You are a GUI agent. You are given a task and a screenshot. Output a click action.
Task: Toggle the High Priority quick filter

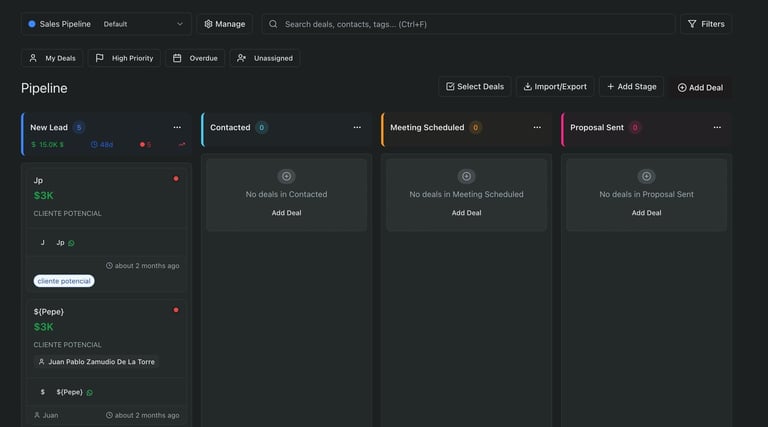[124, 58]
